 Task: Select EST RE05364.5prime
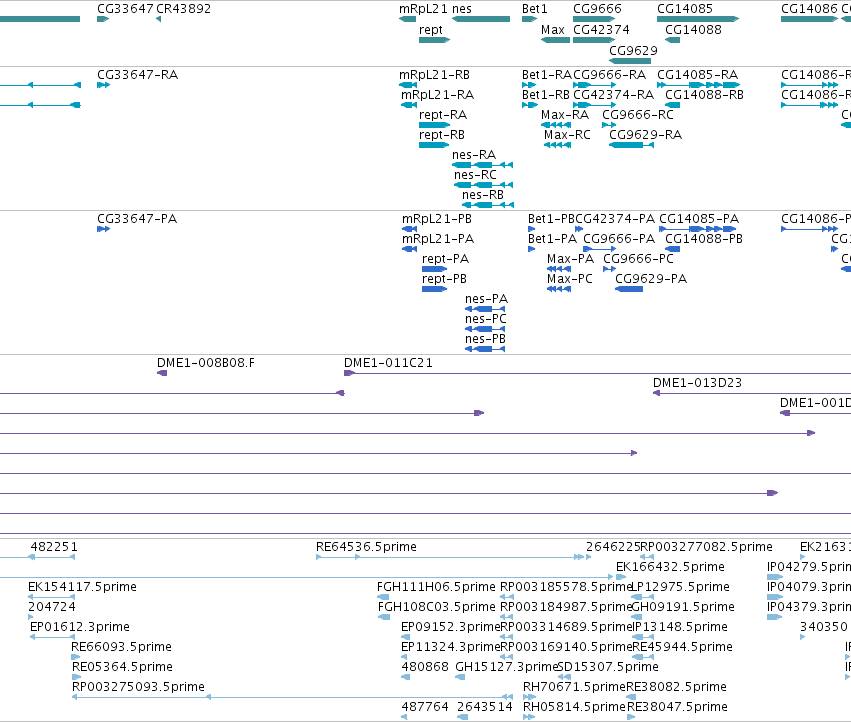77,677
